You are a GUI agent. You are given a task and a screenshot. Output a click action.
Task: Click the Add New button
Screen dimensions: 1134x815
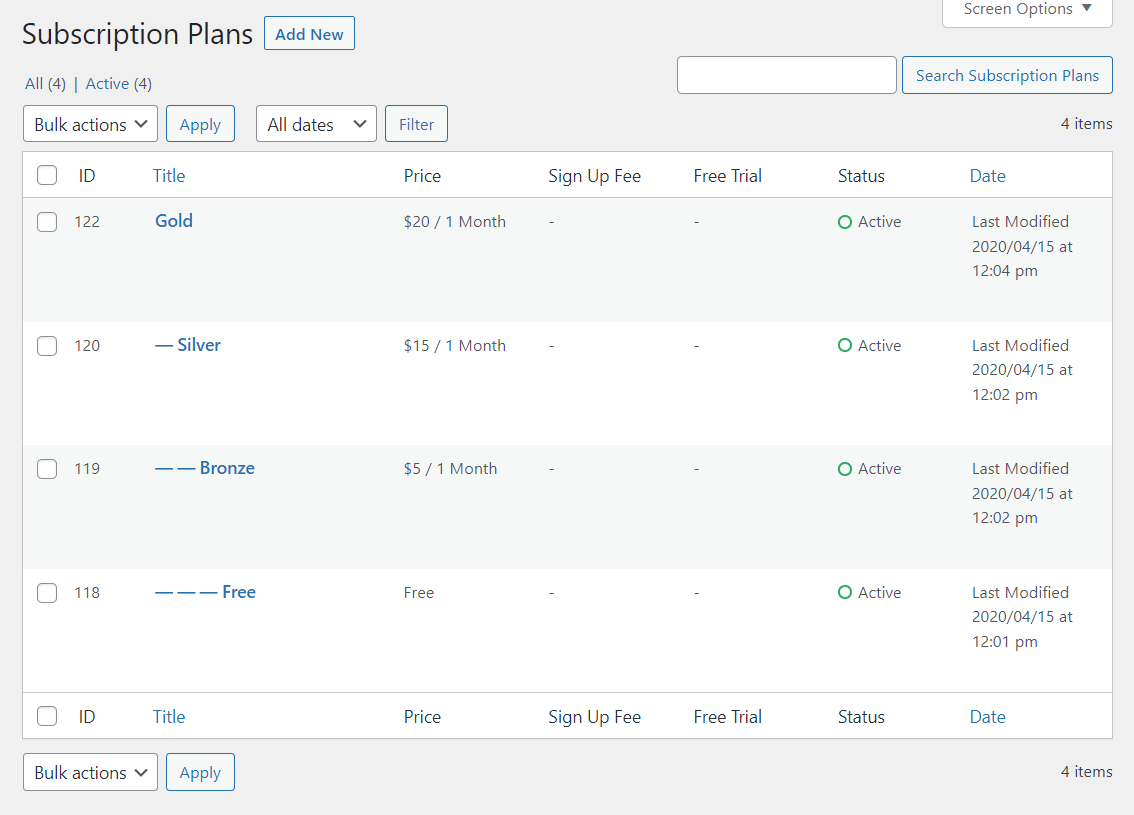click(x=309, y=33)
